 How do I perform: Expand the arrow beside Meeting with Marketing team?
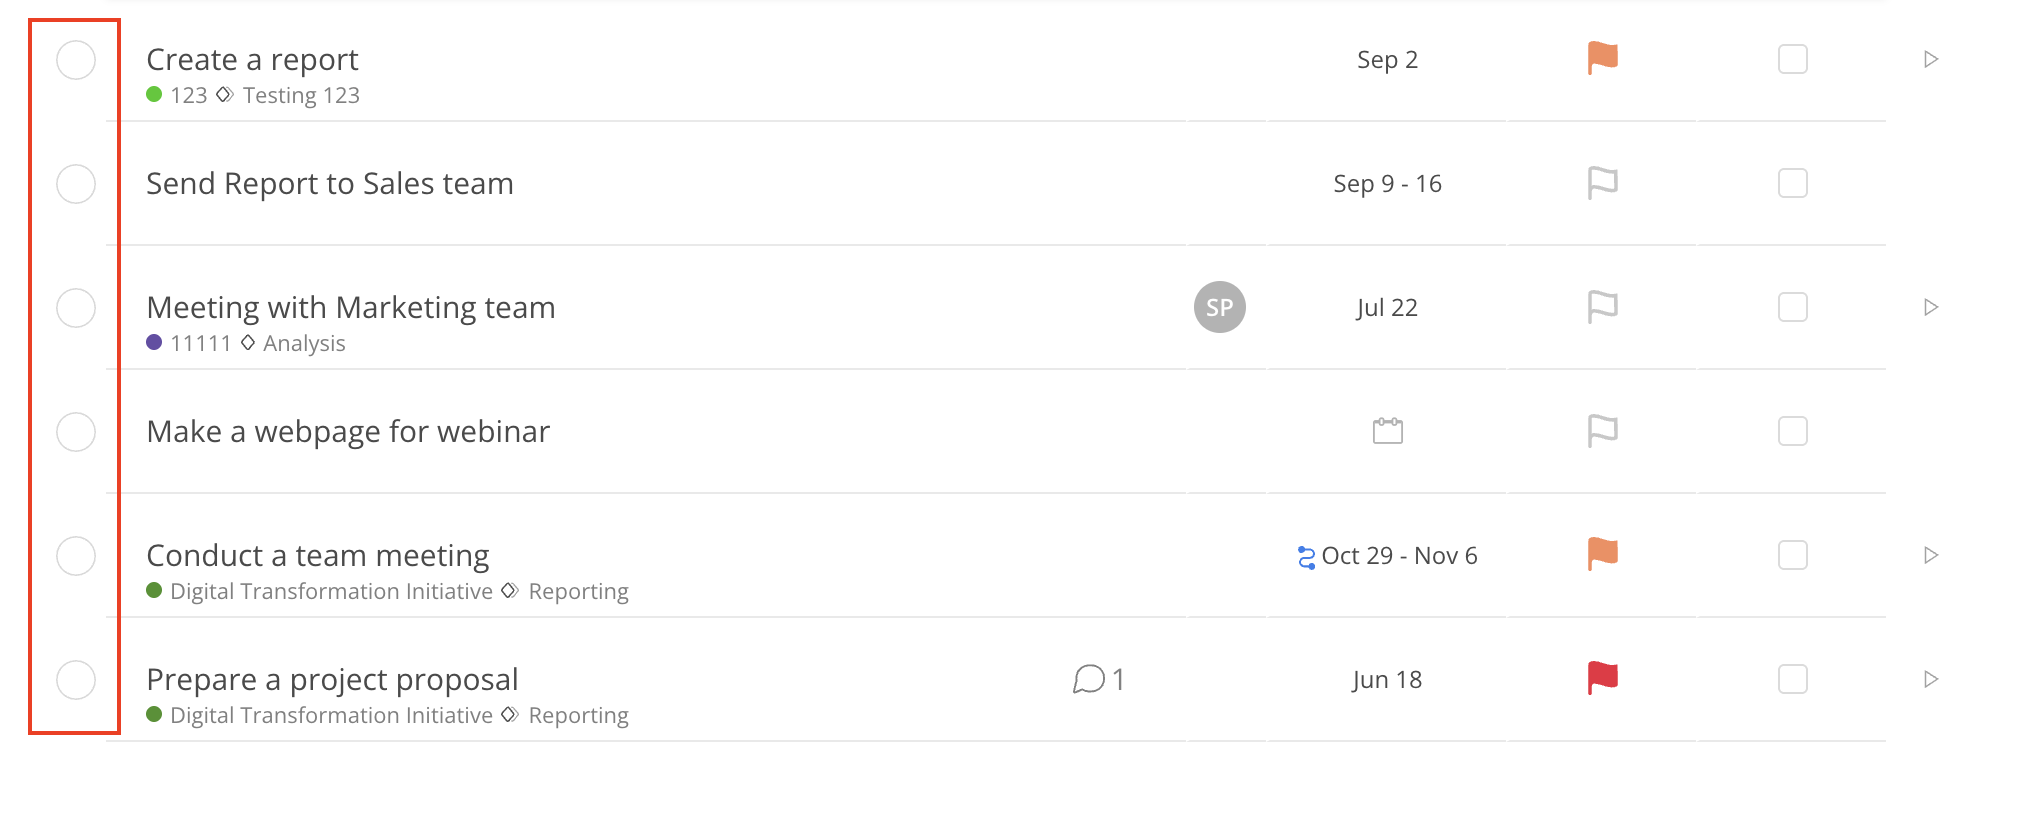click(x=1931, y=307)
